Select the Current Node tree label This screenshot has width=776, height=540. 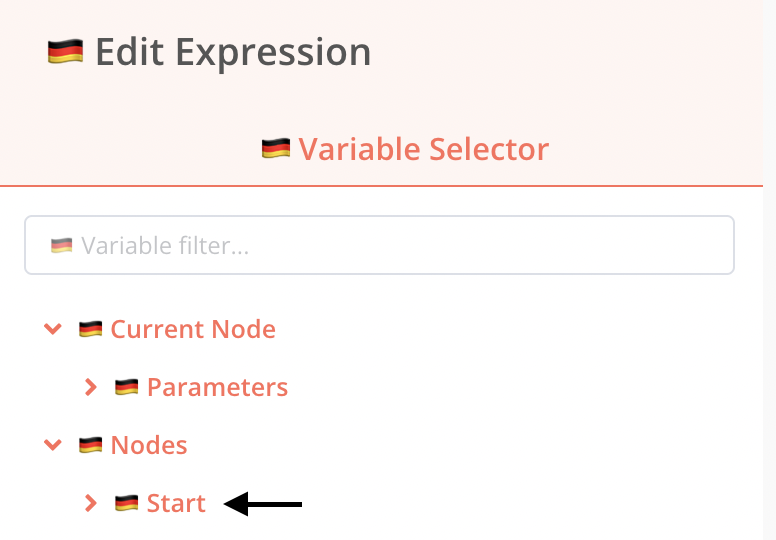pos(193,329)
